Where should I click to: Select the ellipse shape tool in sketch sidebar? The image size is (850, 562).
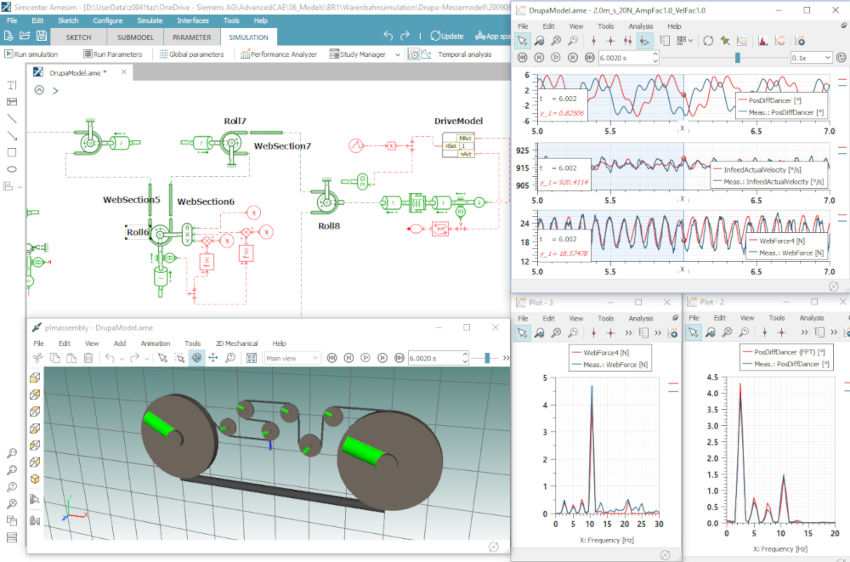coord(11,169)
